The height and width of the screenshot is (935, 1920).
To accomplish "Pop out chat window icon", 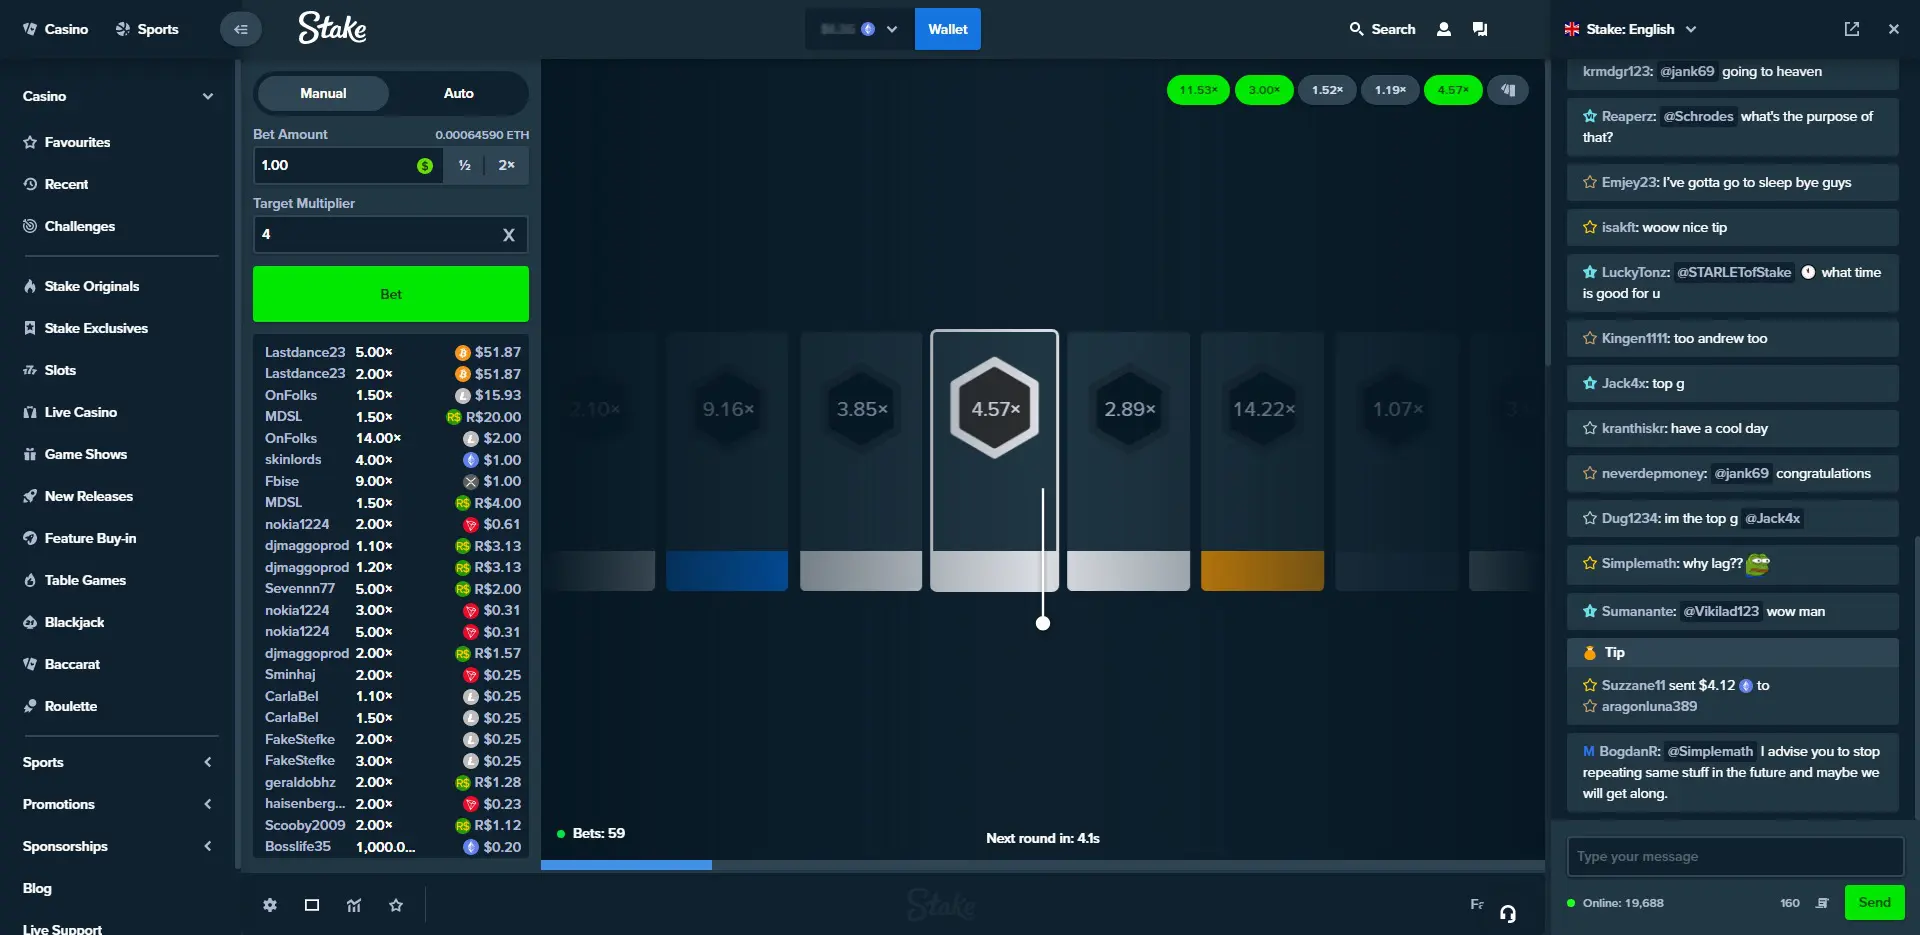I will coord(1851,29).
